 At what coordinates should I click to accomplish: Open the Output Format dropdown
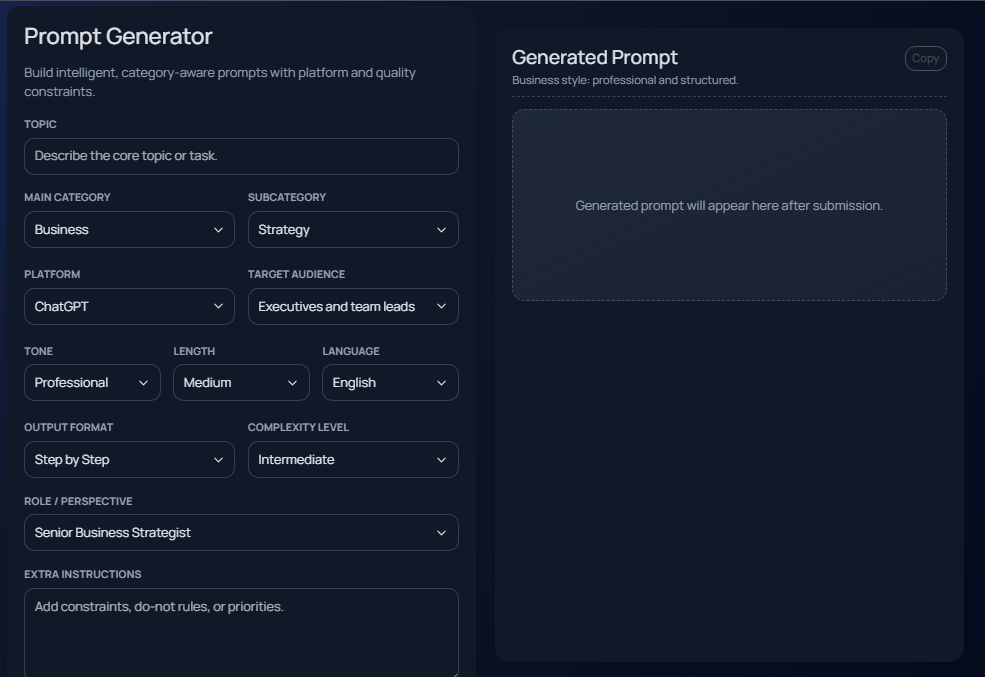129,460
